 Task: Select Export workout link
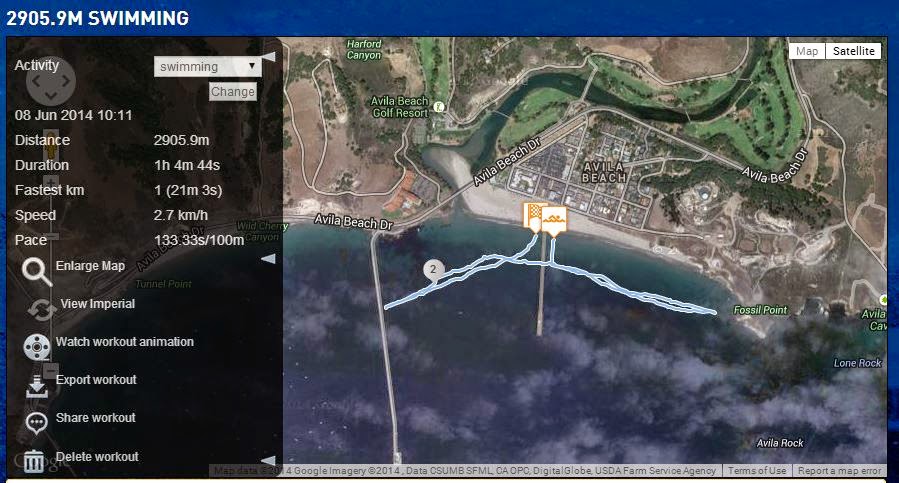coord(96,380)
